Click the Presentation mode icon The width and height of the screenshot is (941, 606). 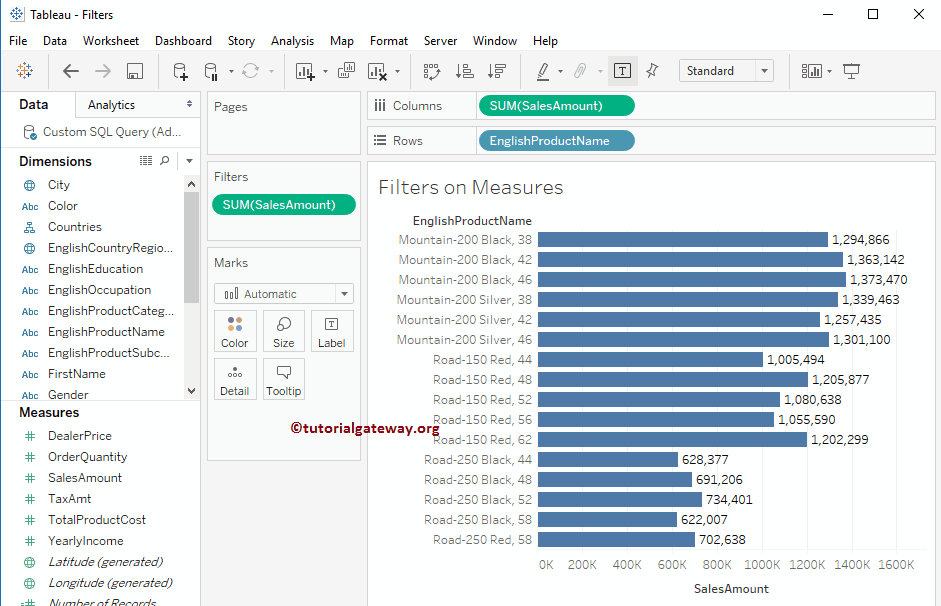852,71
